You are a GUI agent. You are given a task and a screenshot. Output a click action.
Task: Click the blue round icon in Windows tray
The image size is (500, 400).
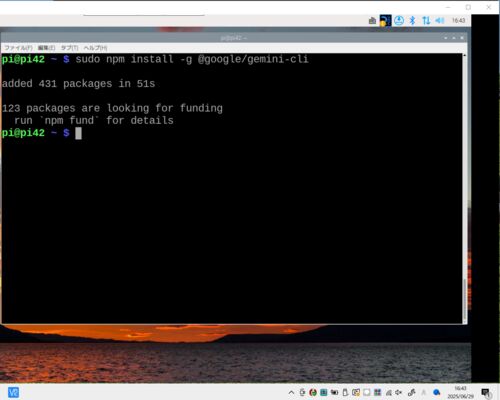436,393
